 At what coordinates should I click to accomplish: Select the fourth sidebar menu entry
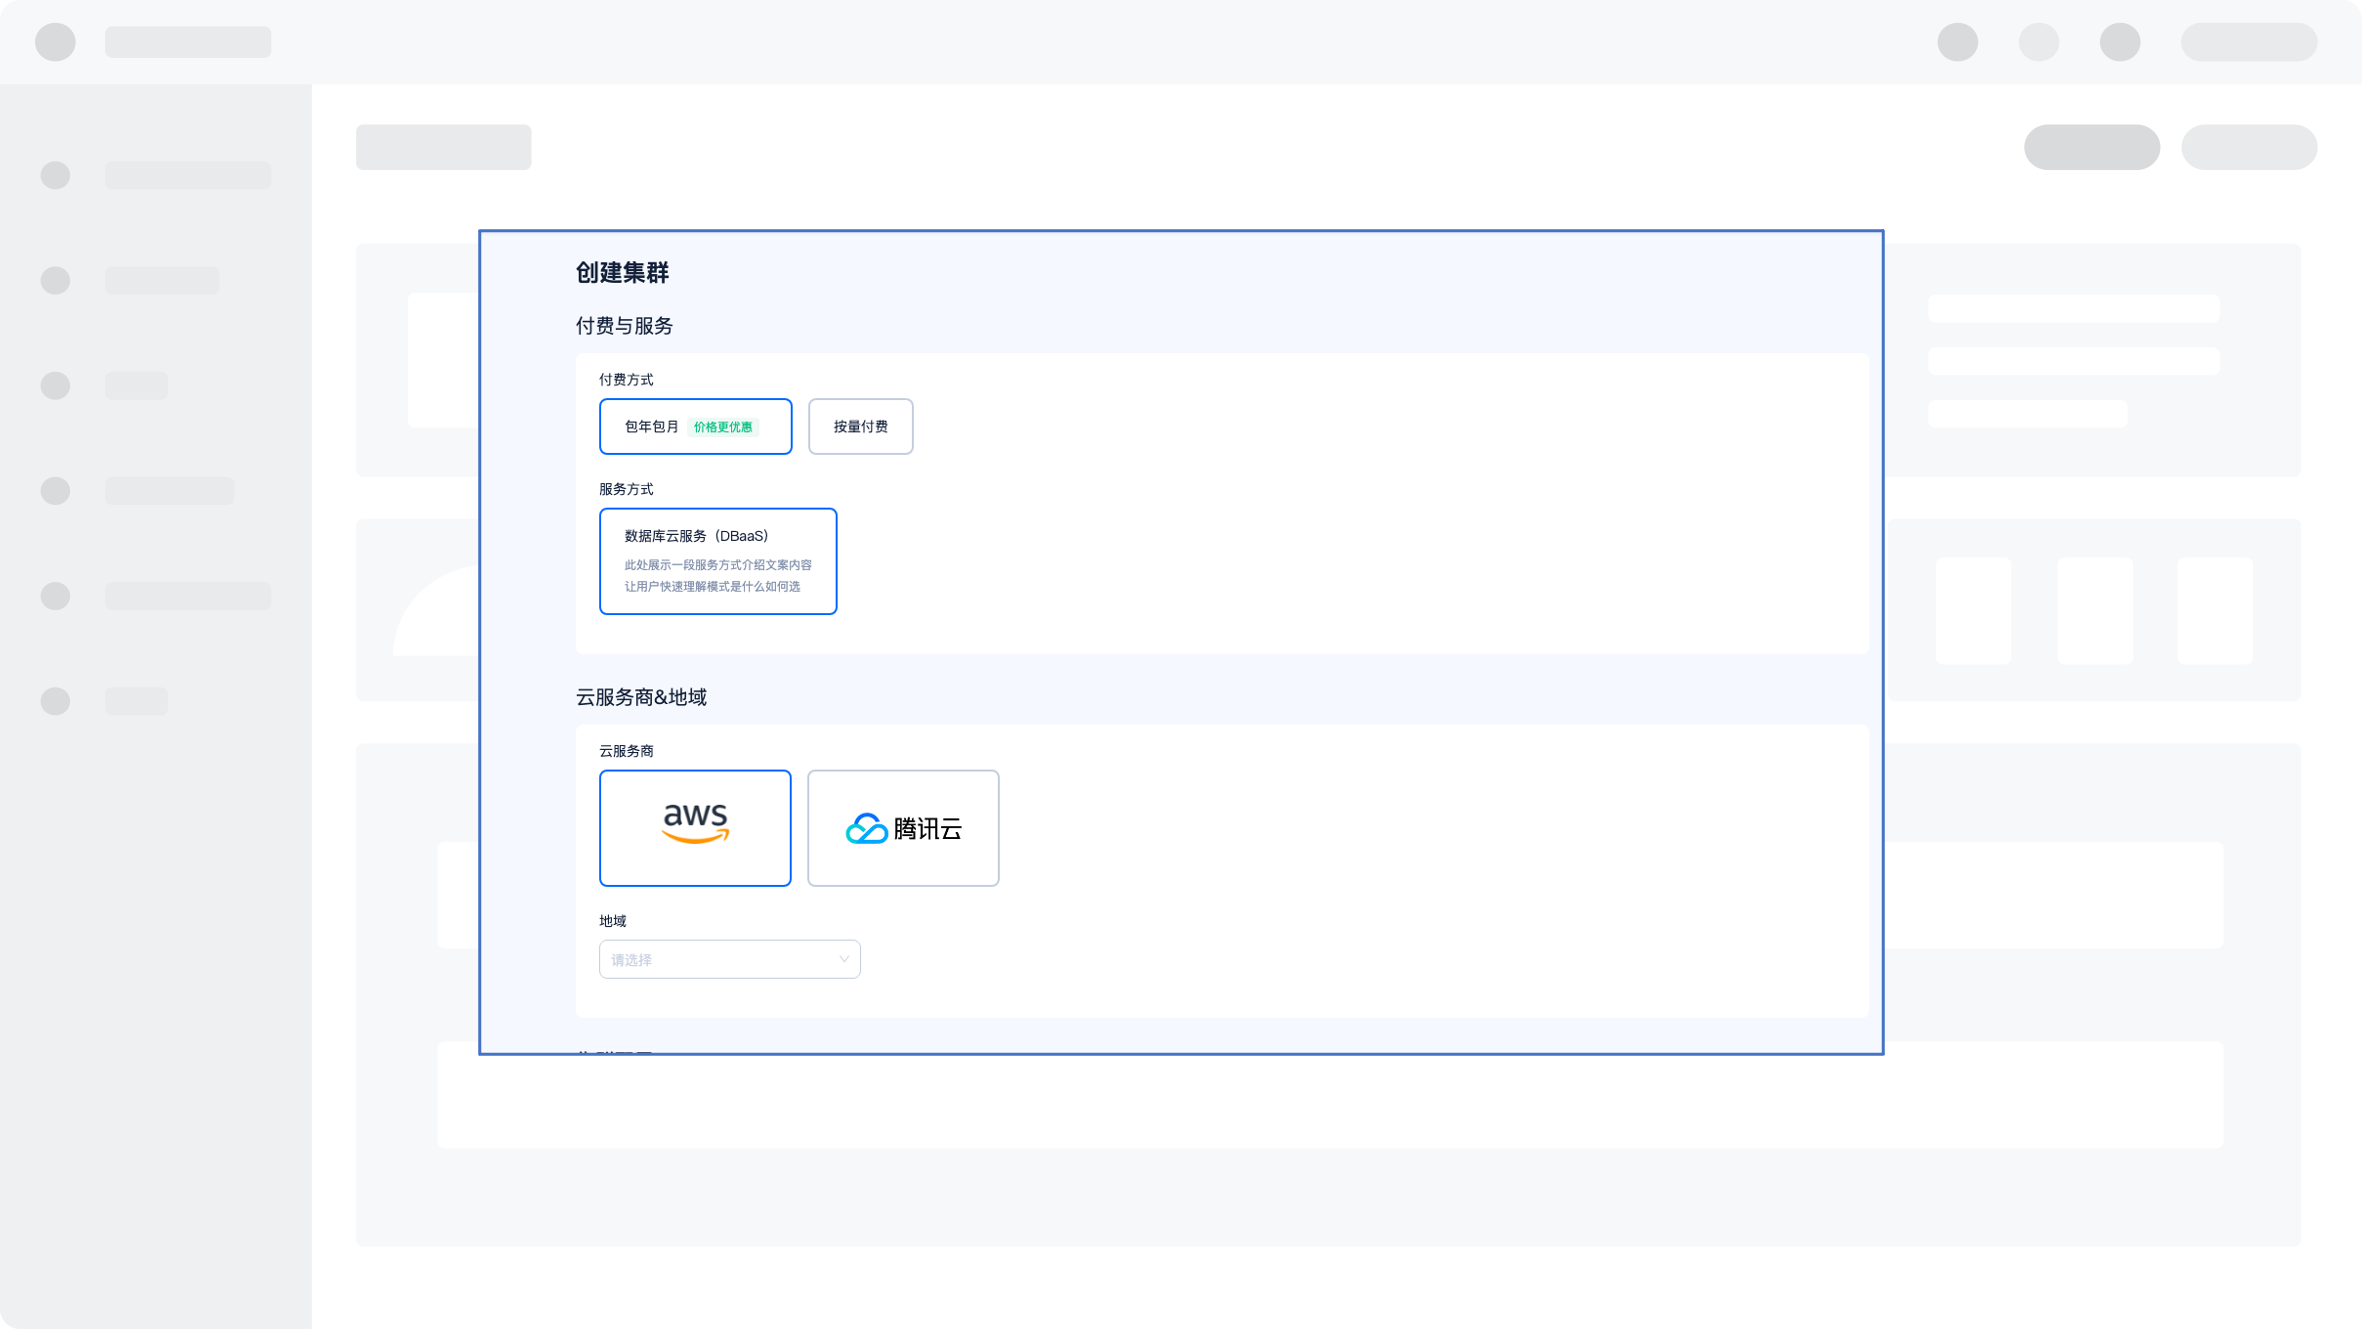[141, 490]
